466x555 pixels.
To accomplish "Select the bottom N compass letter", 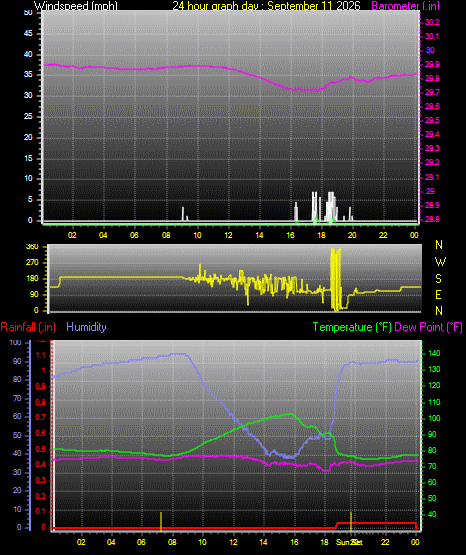I will 439,310.
